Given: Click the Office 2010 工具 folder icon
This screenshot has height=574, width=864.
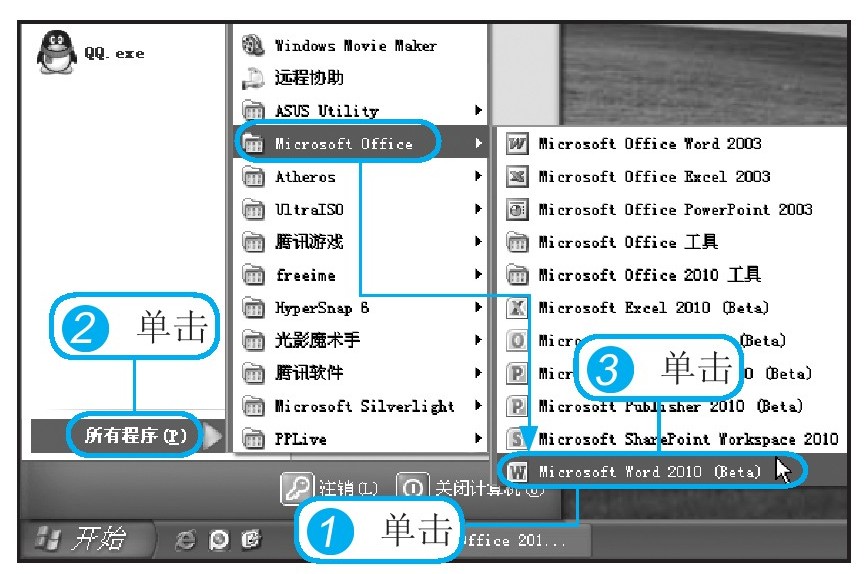Looking at the screenshot, I should click(517, 274).
